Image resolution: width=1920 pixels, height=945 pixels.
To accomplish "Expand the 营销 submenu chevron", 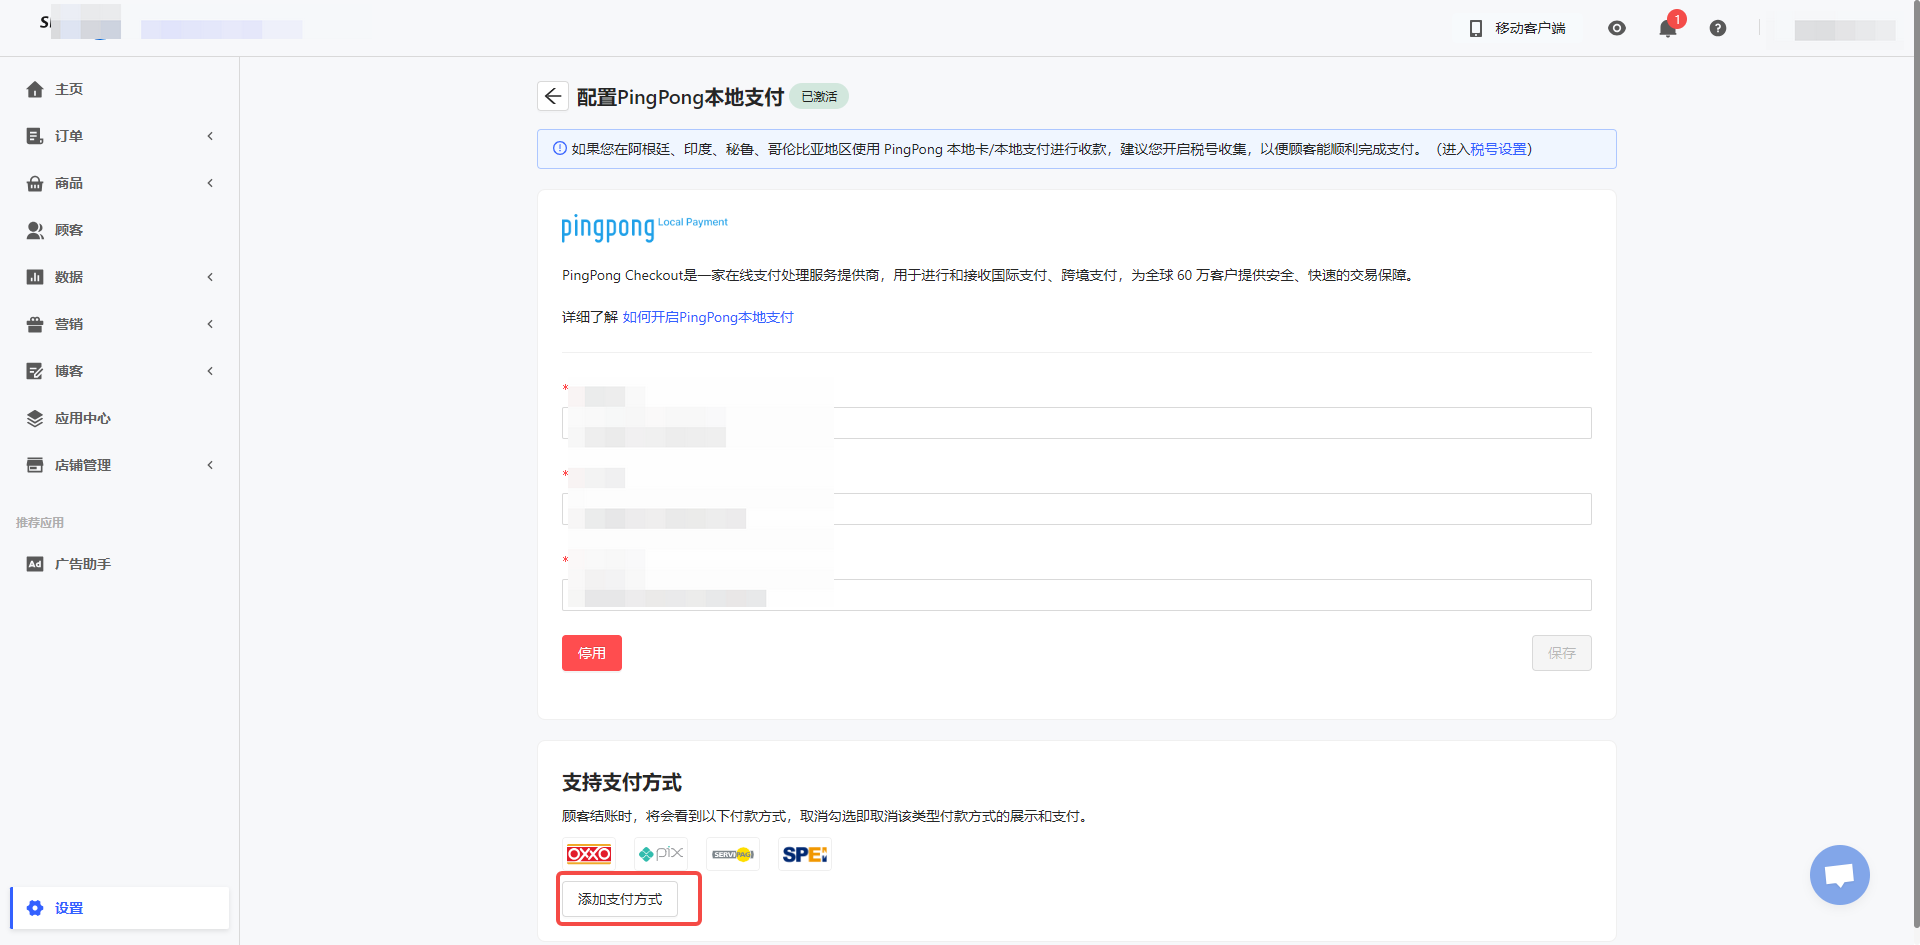I will pyautogui.click(x=210, y=324).
